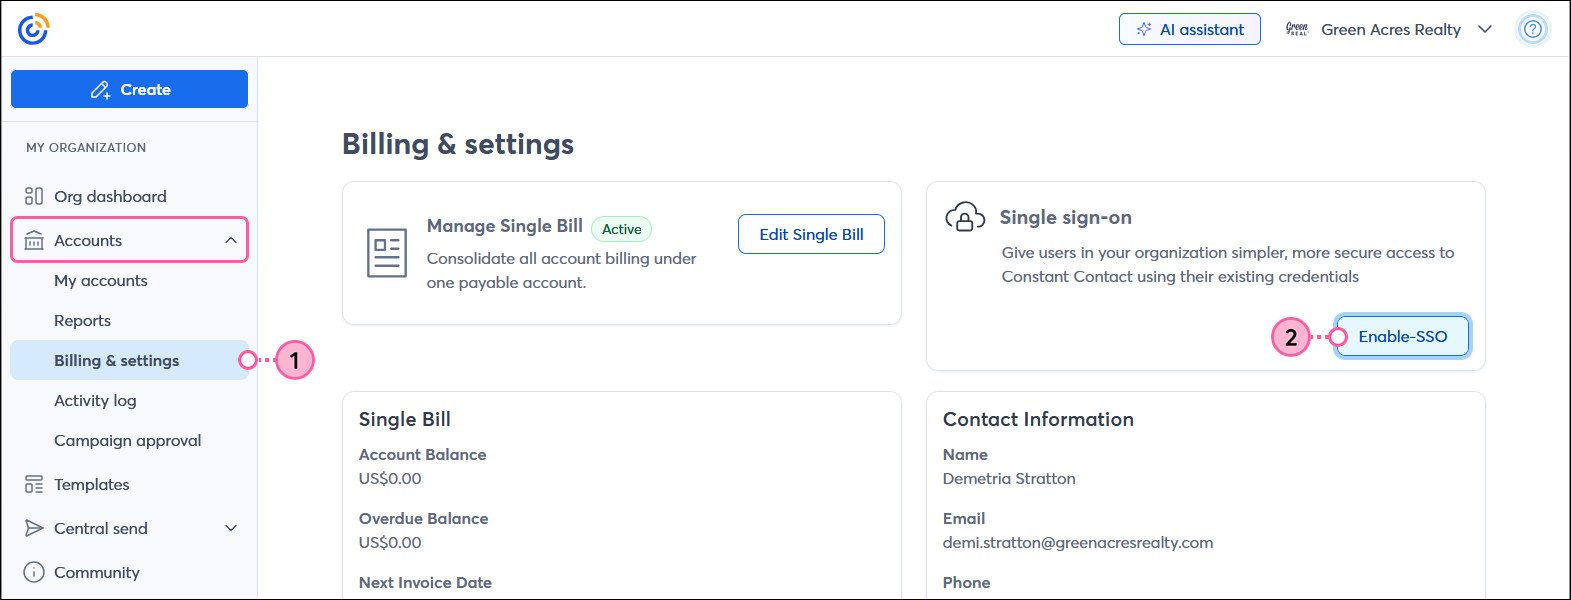Click the Active status badge
1571x600 pixels.
point(621,229)
